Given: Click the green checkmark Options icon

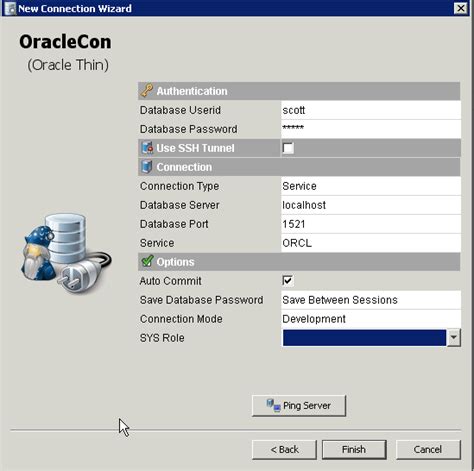Looking at the screenshot, I should (147, 261).
